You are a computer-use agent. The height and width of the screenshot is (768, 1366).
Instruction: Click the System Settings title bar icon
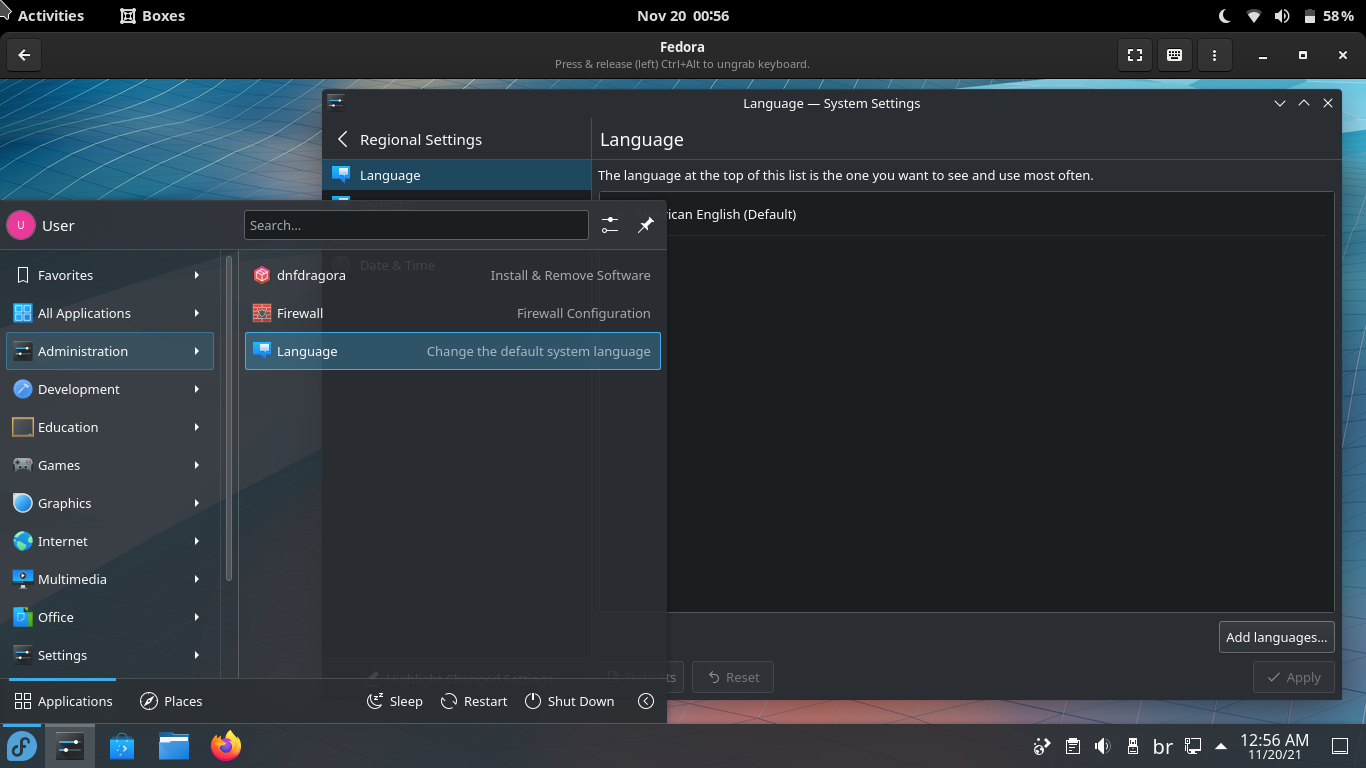pos(336,102)
